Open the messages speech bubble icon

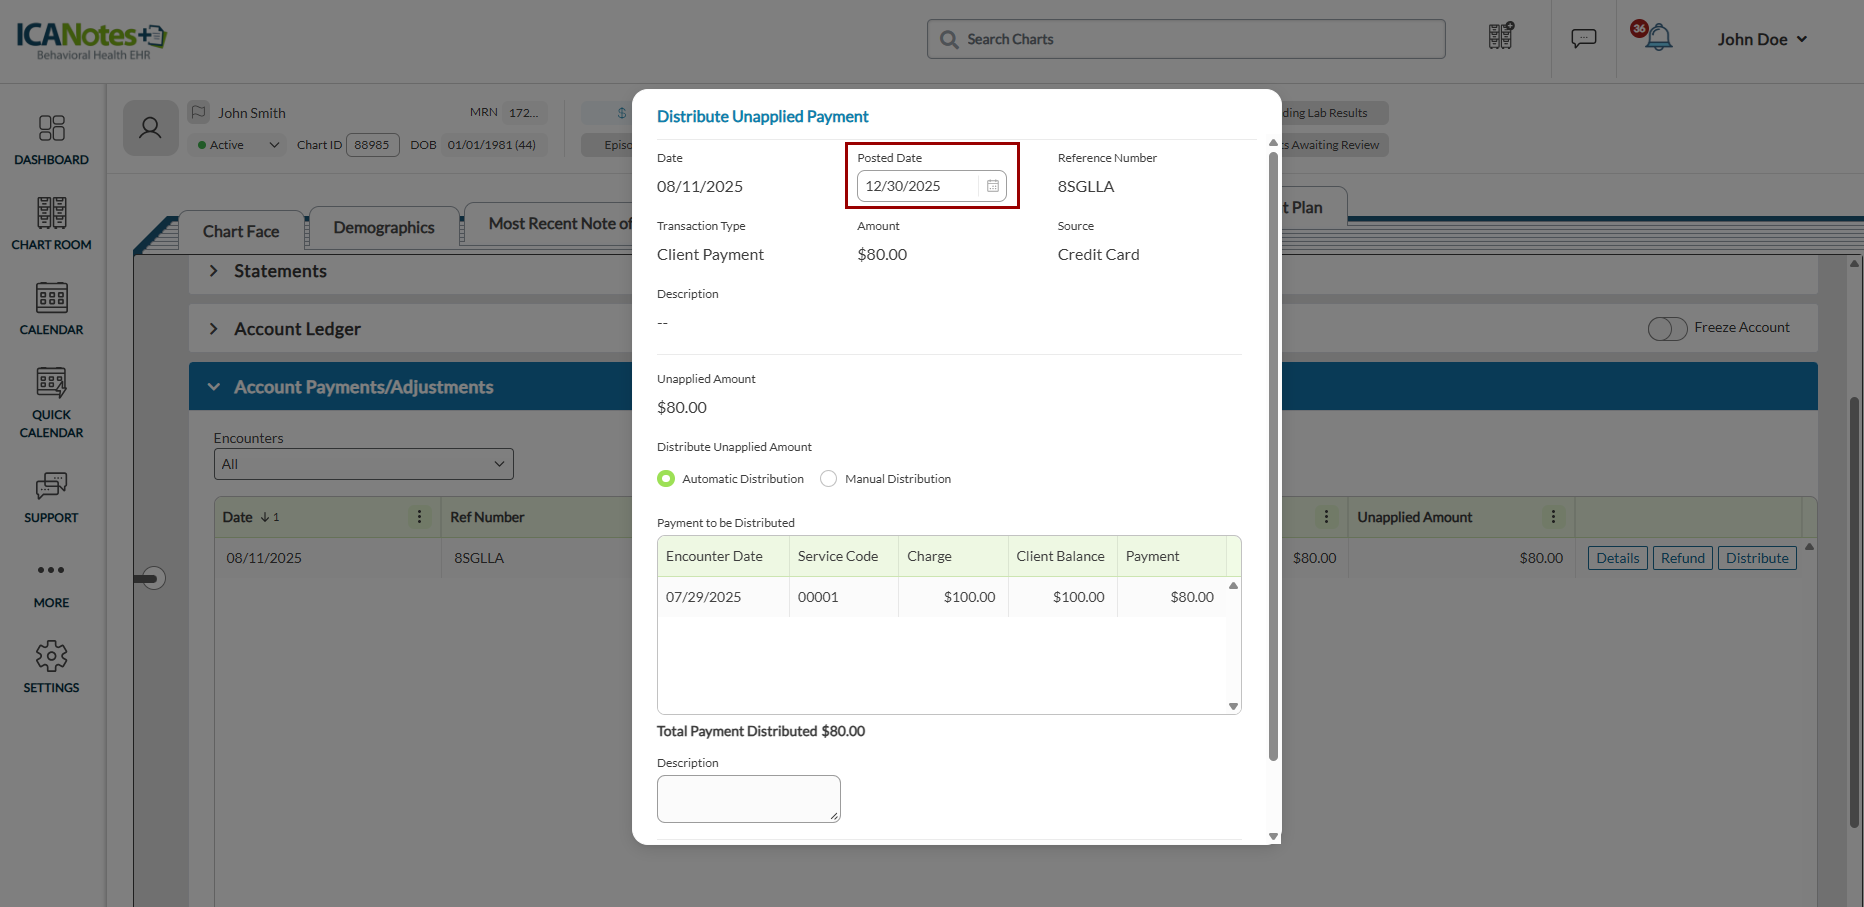1583,39
